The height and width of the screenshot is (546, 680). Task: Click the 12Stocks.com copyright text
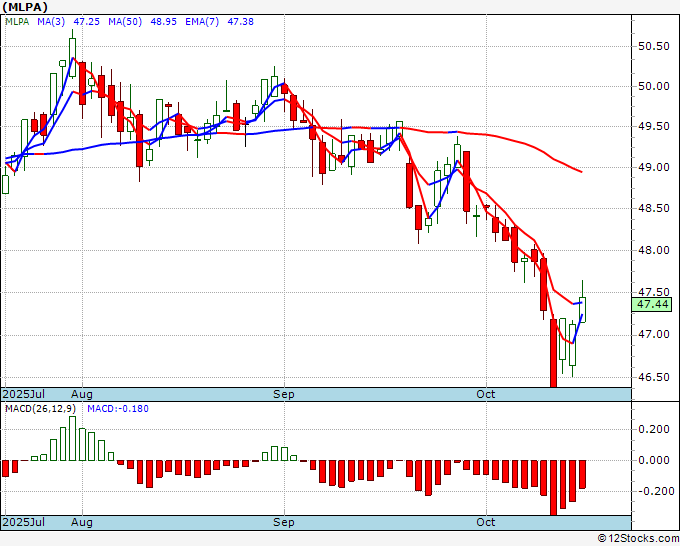pos(638,539)
